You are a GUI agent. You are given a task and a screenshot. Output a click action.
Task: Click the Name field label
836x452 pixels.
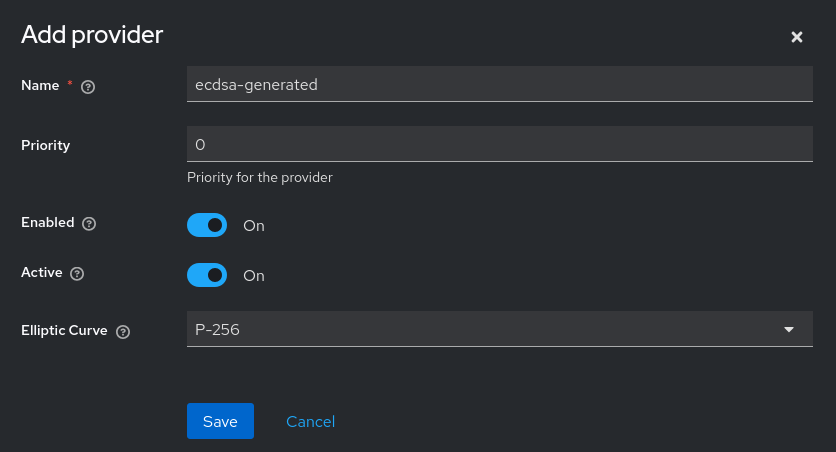(x=40, y=86)
